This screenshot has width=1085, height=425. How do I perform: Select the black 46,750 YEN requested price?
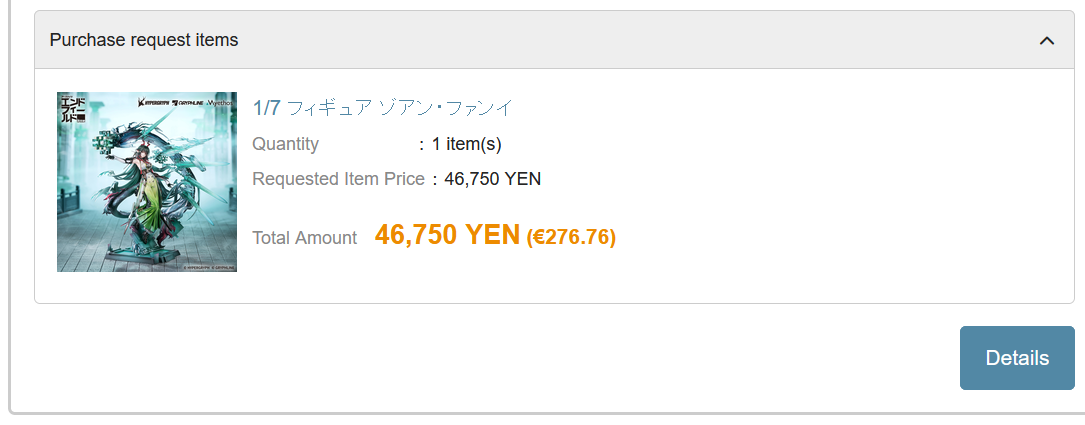[x=493, y=179]
